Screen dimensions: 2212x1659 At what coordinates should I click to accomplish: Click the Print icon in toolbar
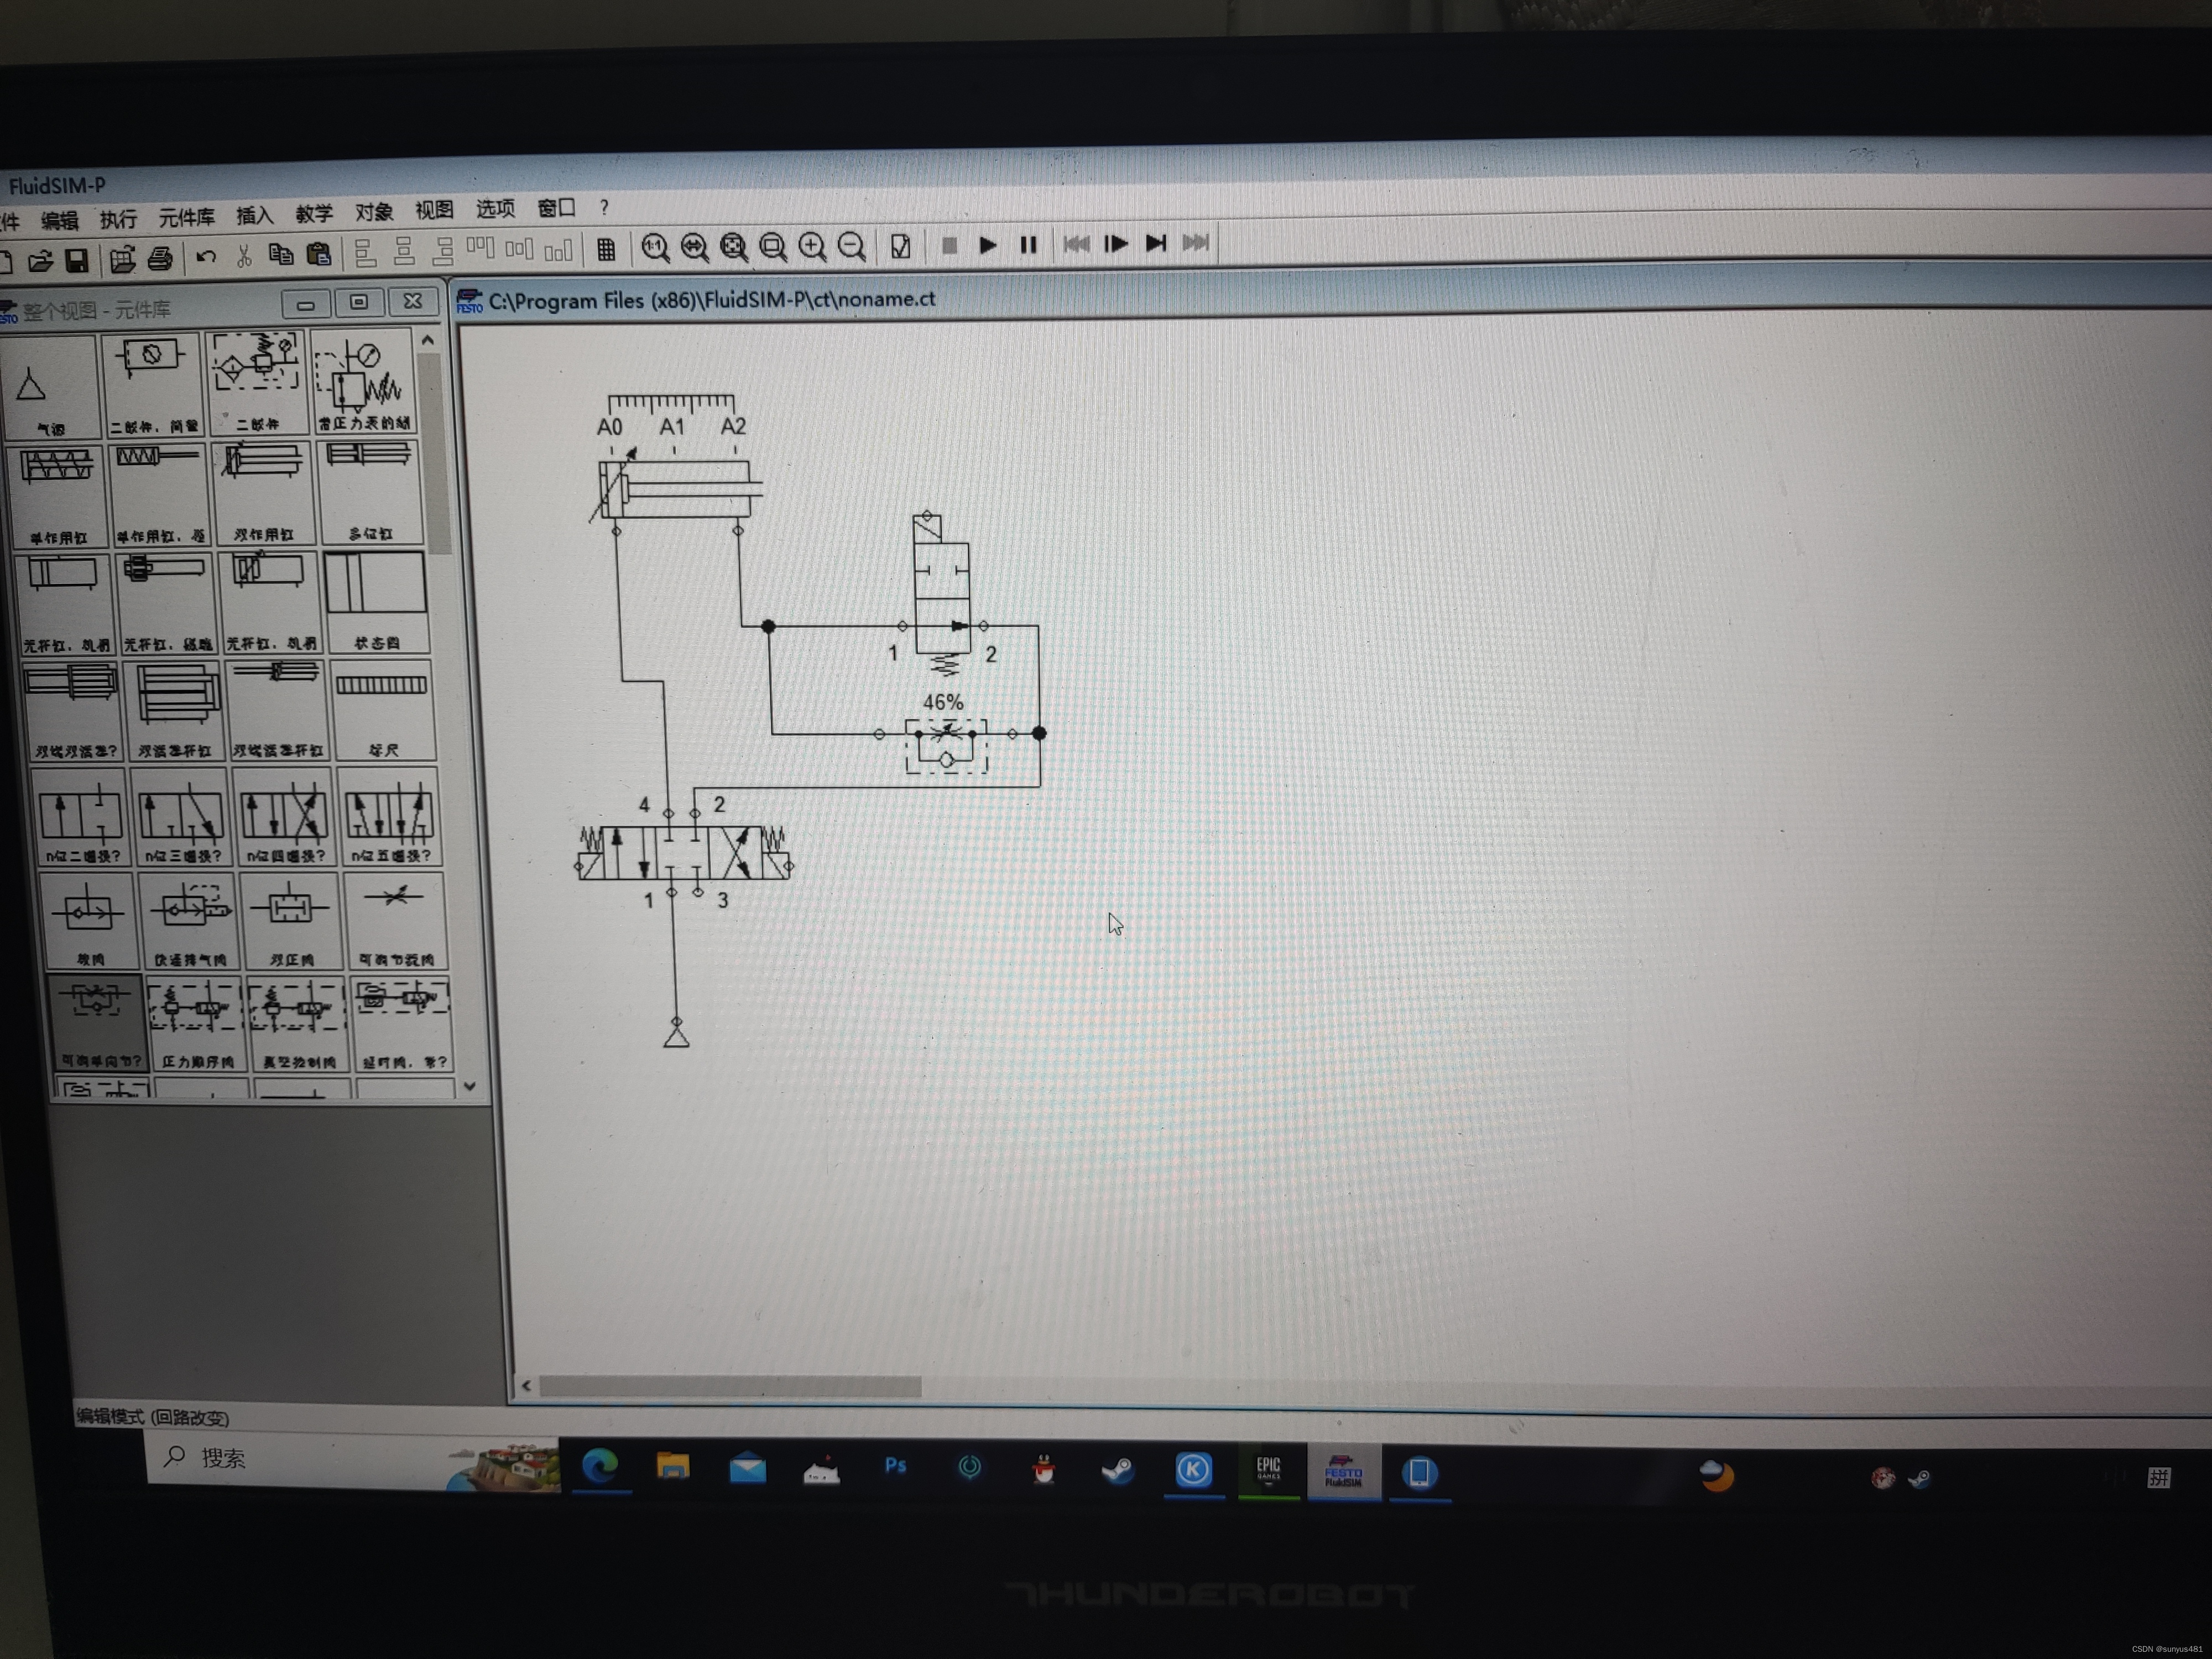160,259
